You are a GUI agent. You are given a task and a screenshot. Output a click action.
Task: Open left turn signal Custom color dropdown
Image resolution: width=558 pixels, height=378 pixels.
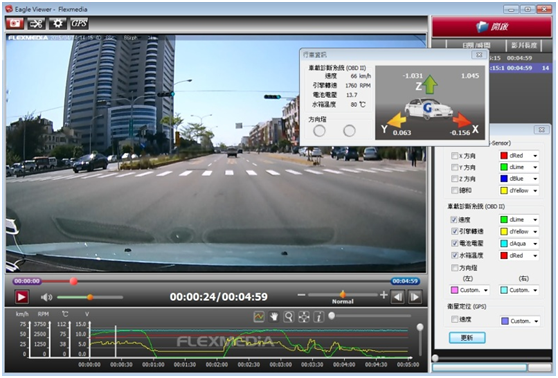(470, 290)
